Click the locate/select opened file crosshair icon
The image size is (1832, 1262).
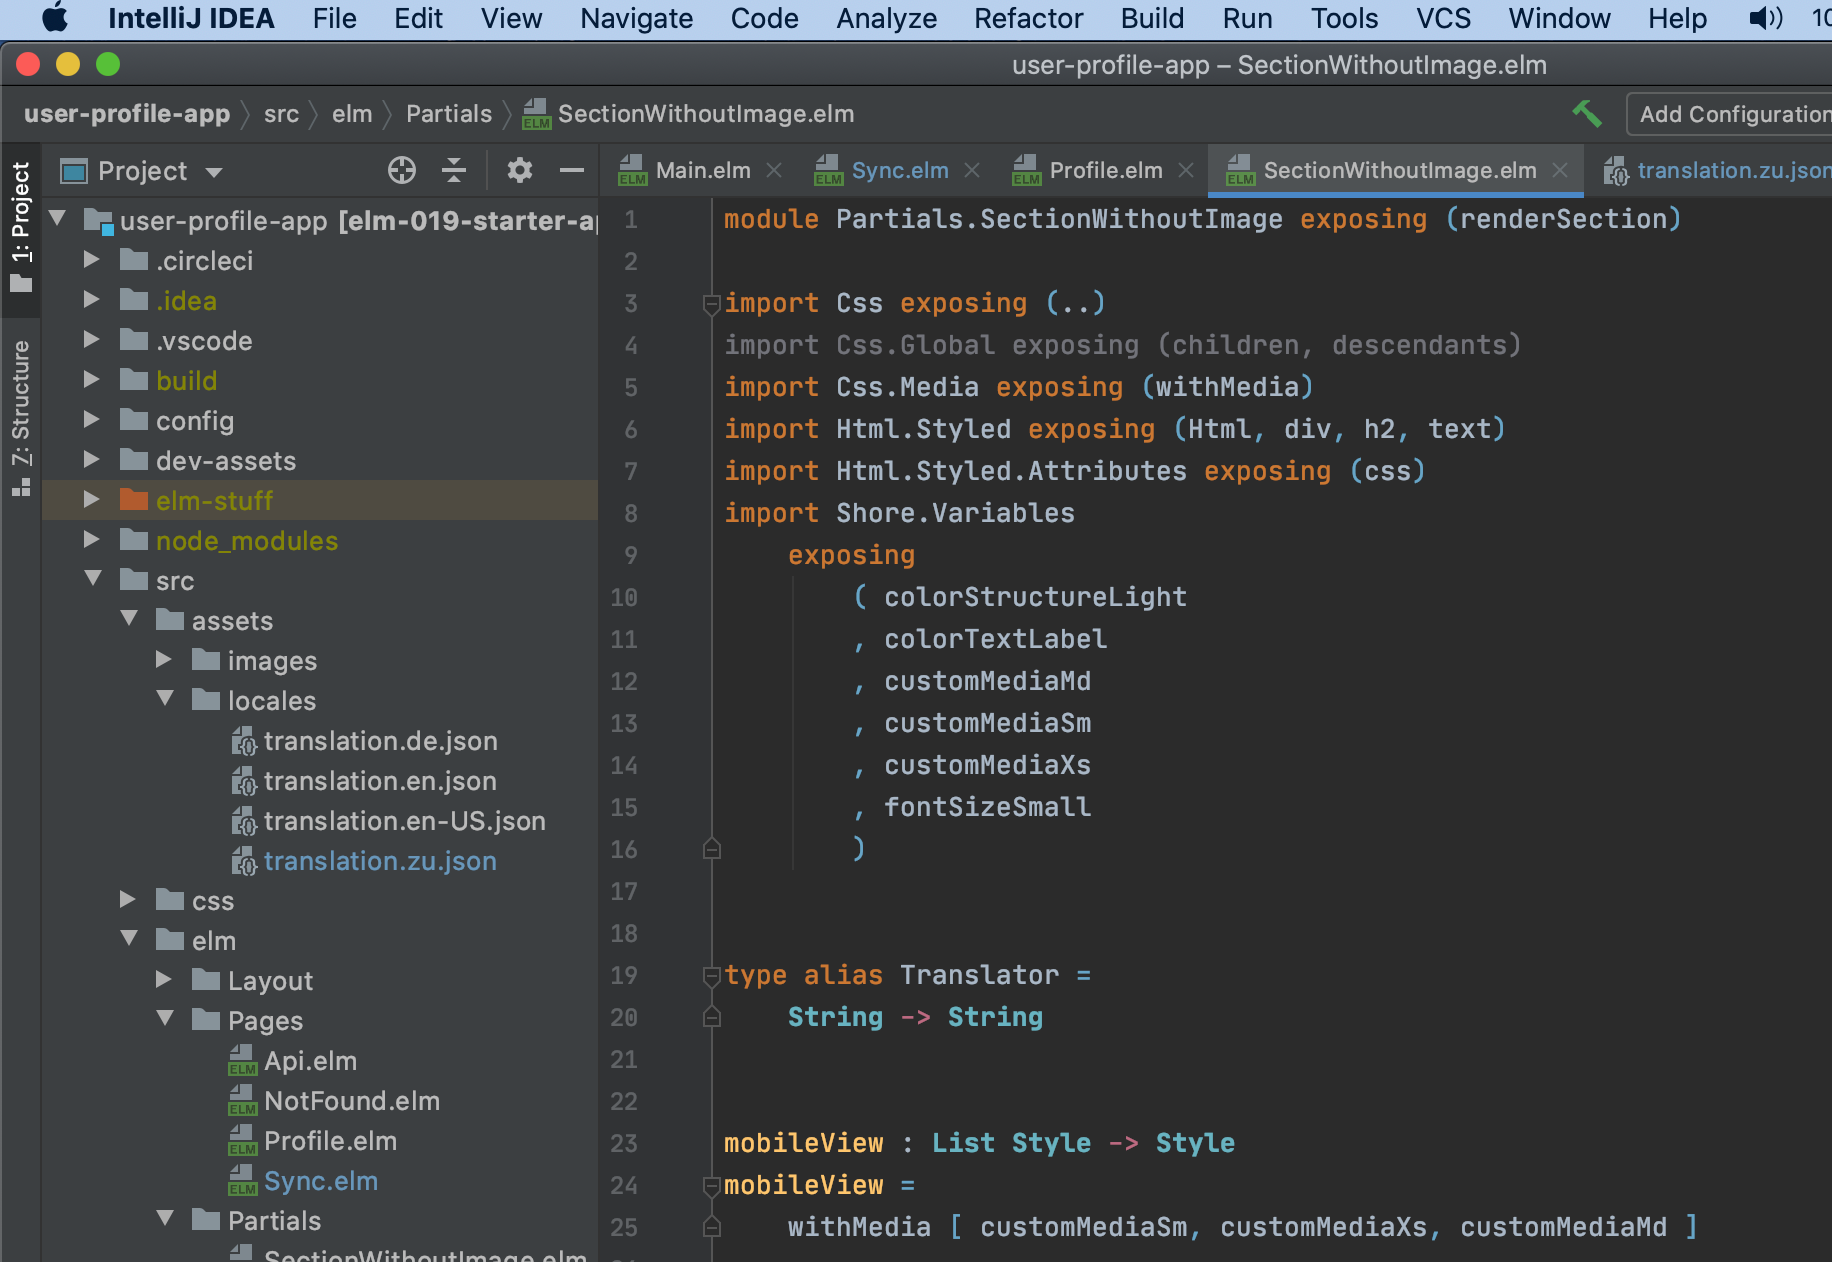402,171
